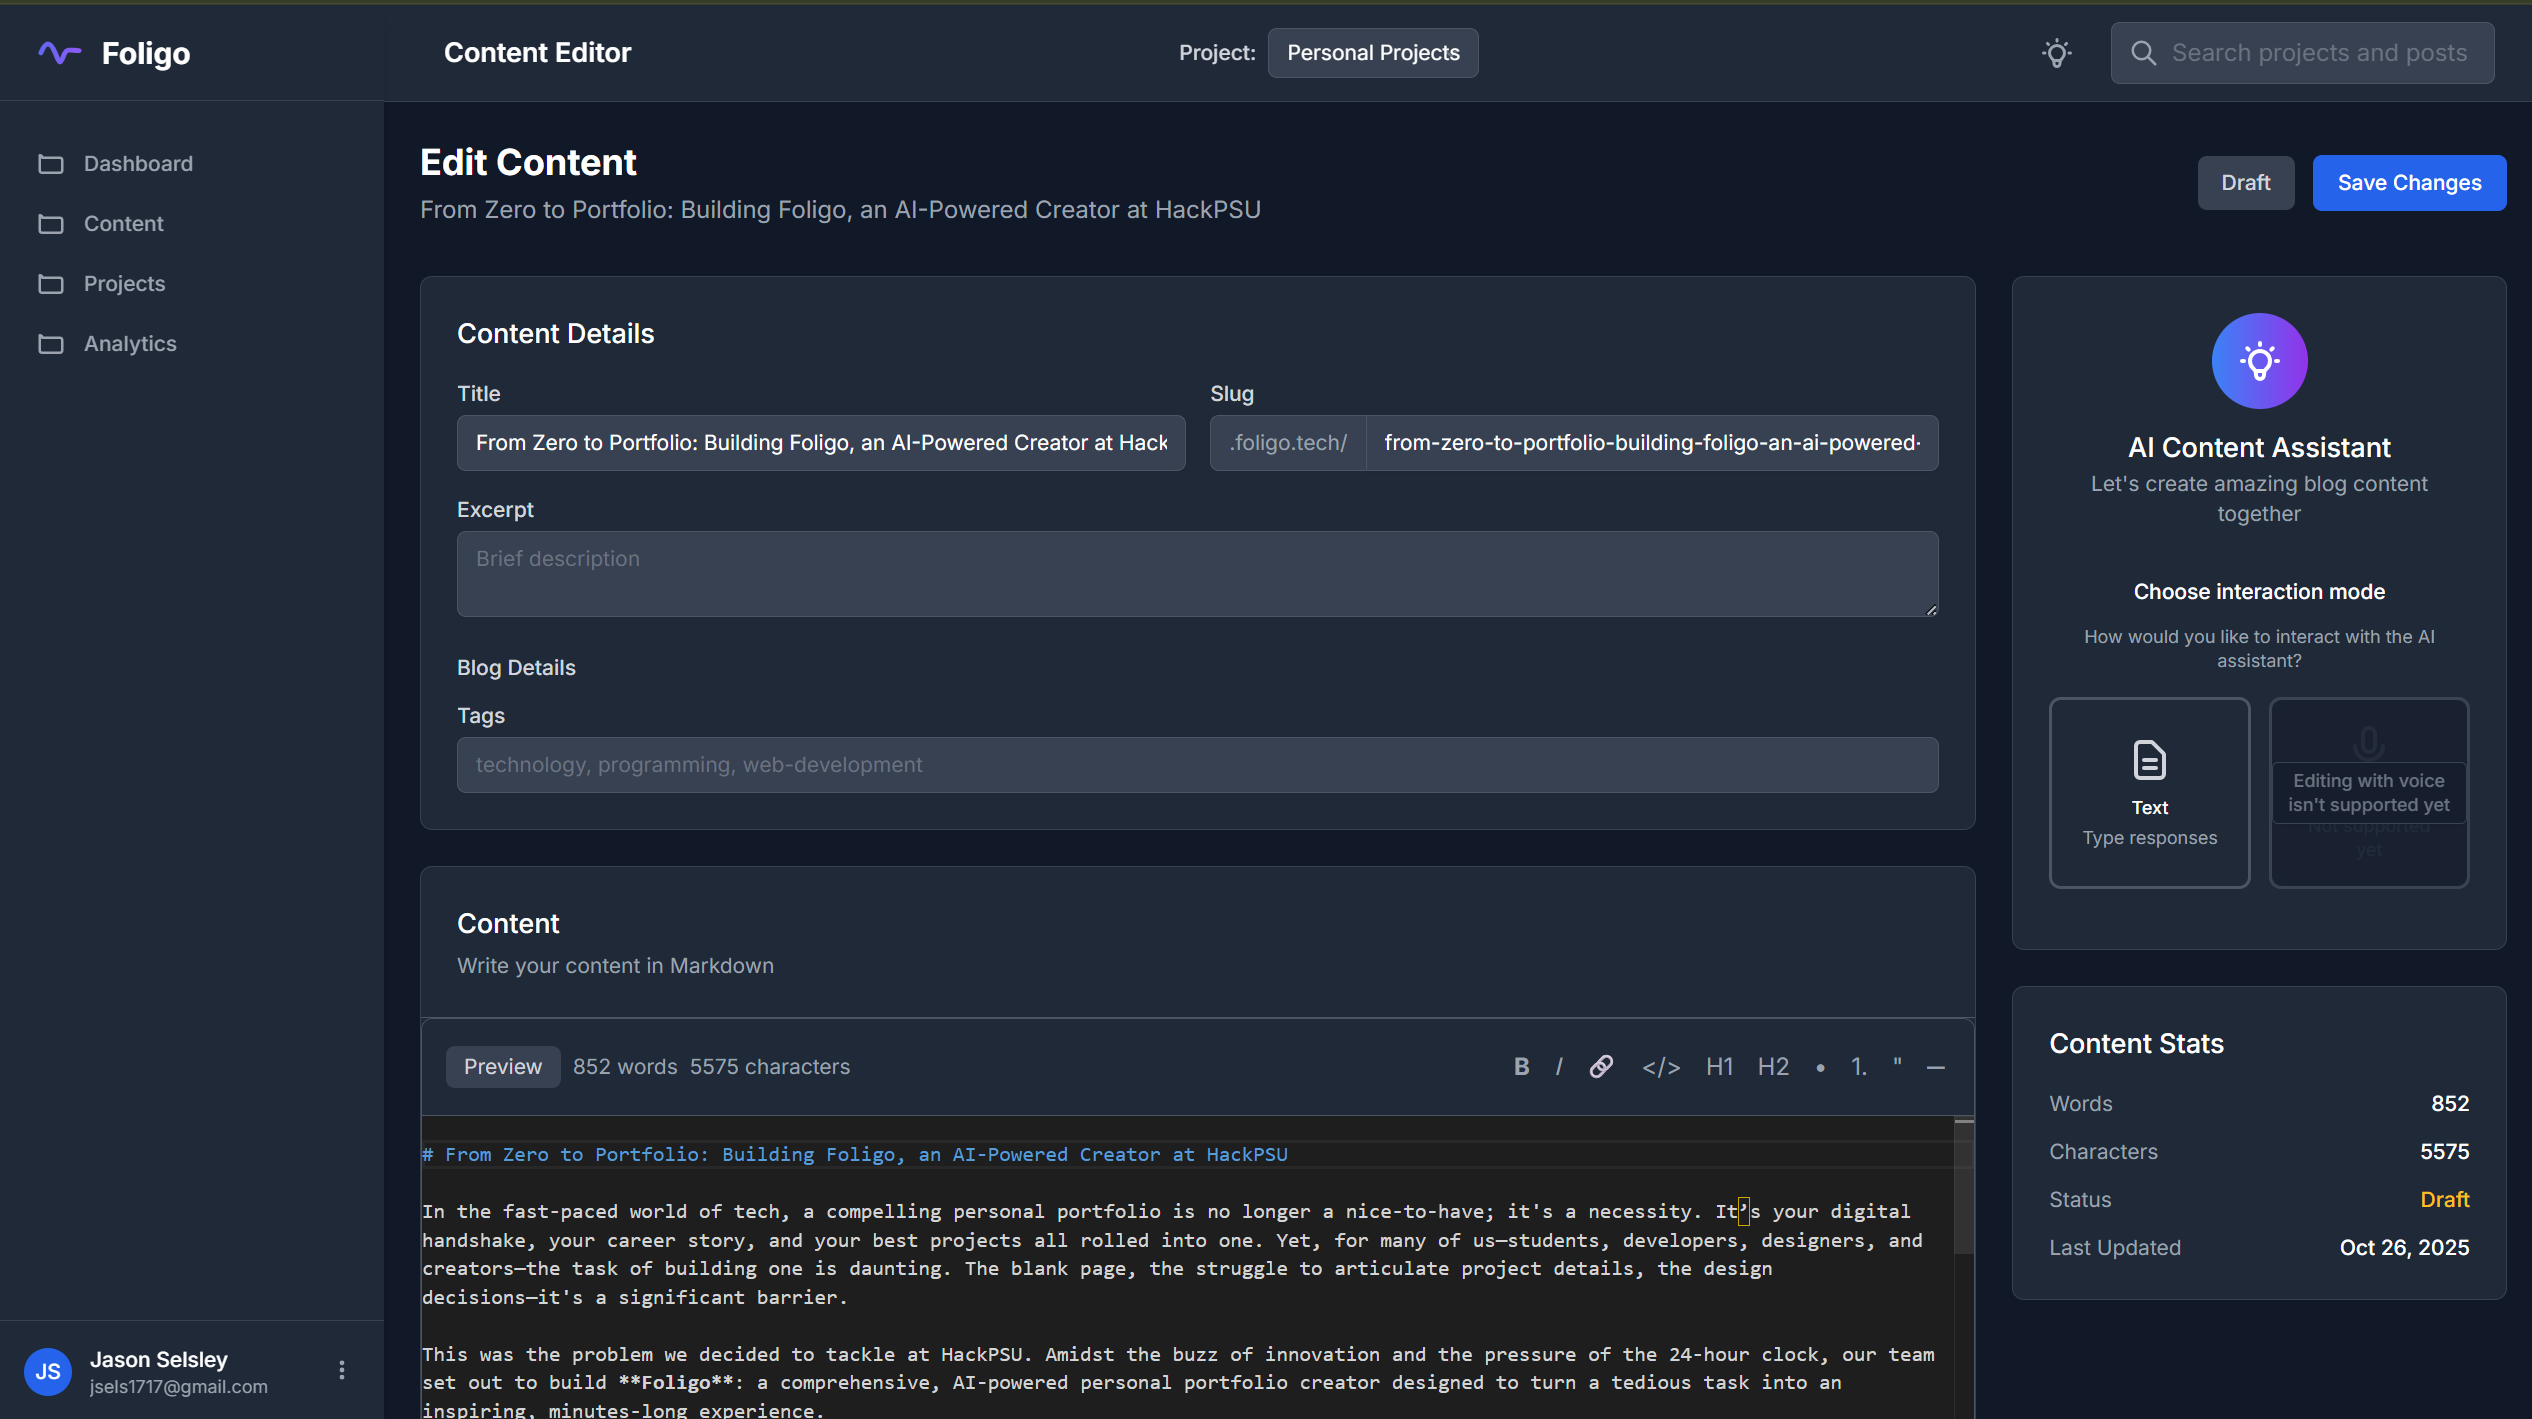
Task: Select the Text interaction mode card
Action: (x=2149, y=792)
